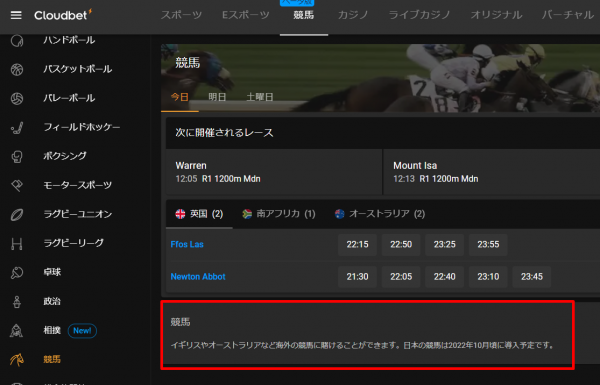This screenshot has height=385, width=600.
Task: Open モータースポーツ sidebar label
Action: coord(78,185)
